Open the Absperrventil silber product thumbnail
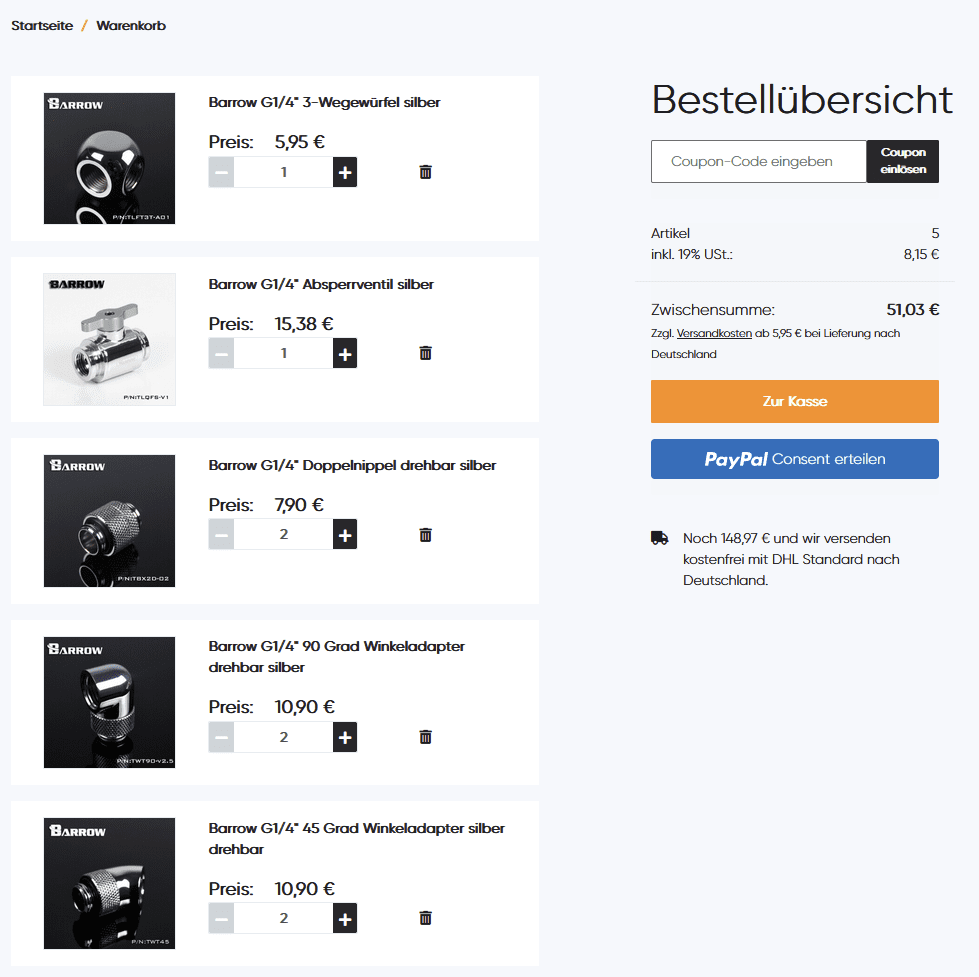This screenshot has height=977, width=979. pyautogui.click(x=109, y=340)
